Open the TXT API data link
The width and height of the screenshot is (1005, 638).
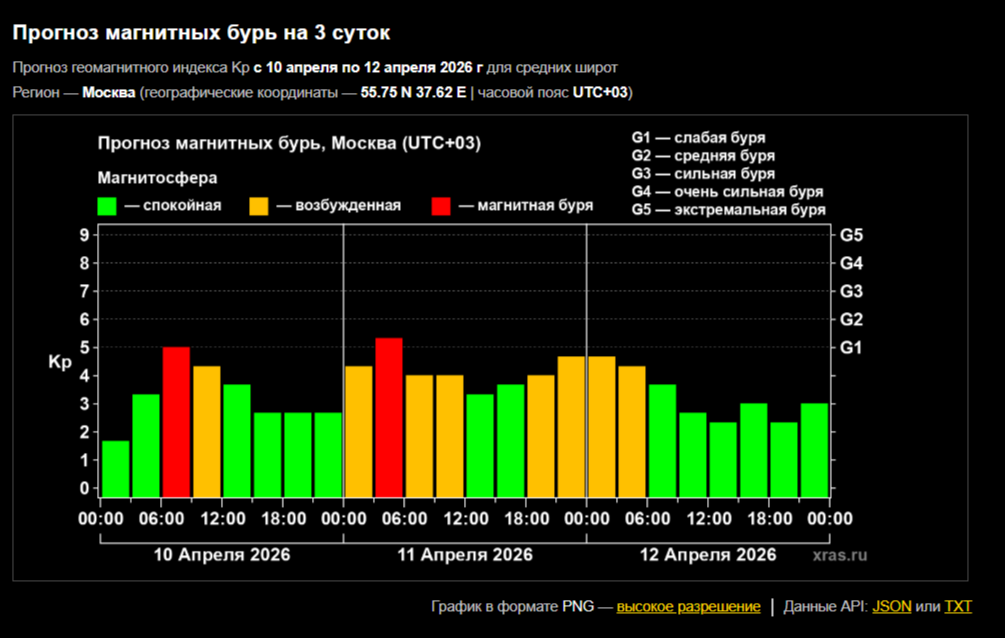(x=958, y=607)
